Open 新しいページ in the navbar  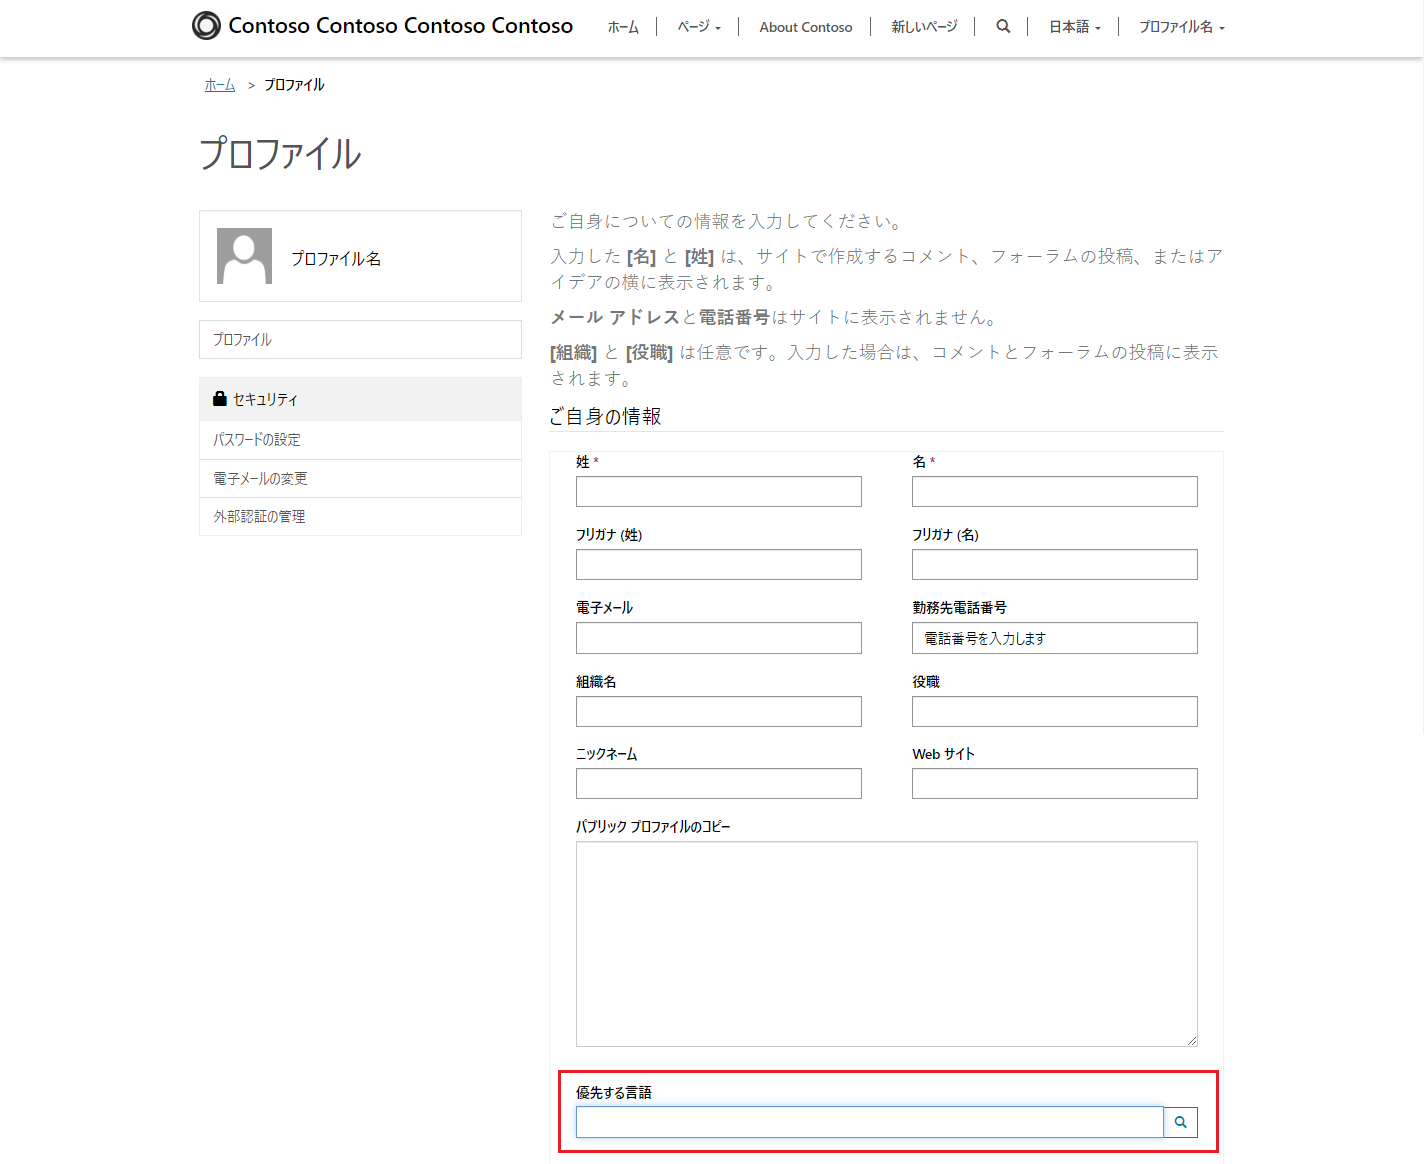(x=924, y=27)
